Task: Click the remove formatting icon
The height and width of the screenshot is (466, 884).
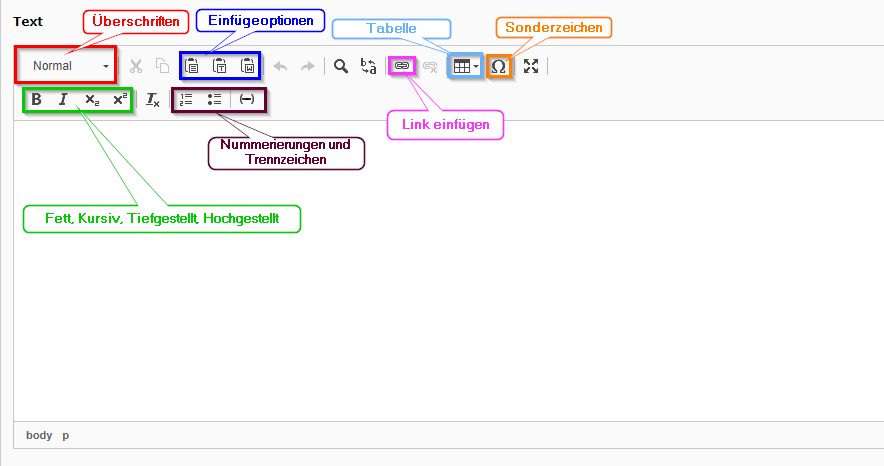Action: click(152, 99)
